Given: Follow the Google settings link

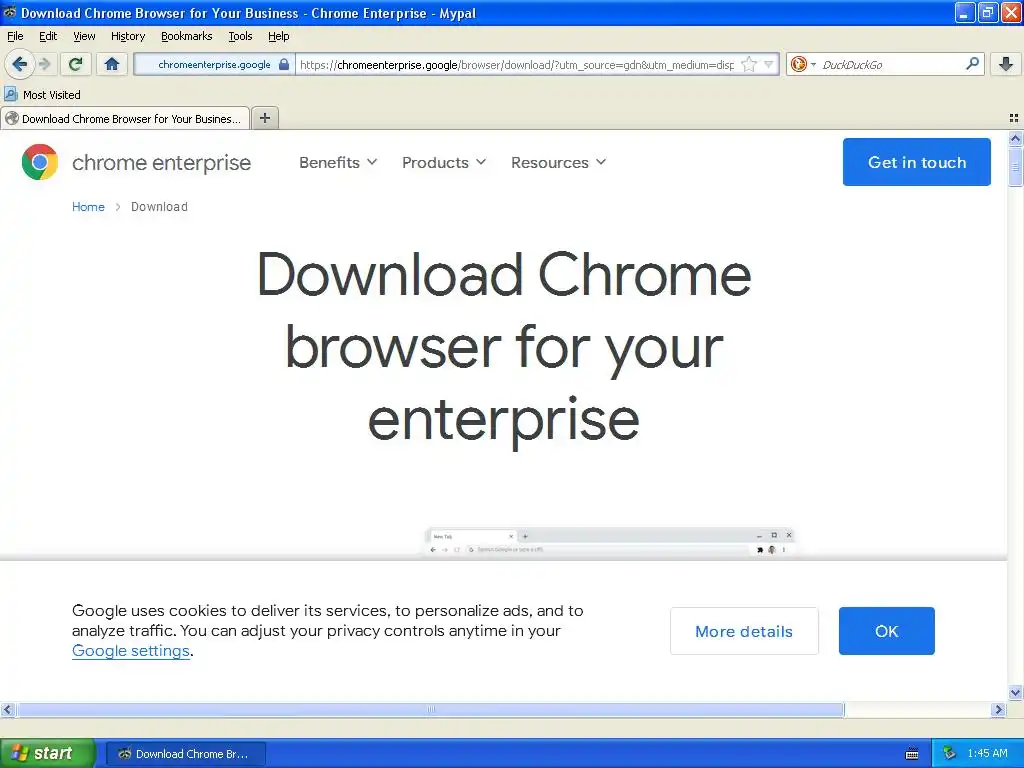Looking at the screenshot, I should 131,650.
